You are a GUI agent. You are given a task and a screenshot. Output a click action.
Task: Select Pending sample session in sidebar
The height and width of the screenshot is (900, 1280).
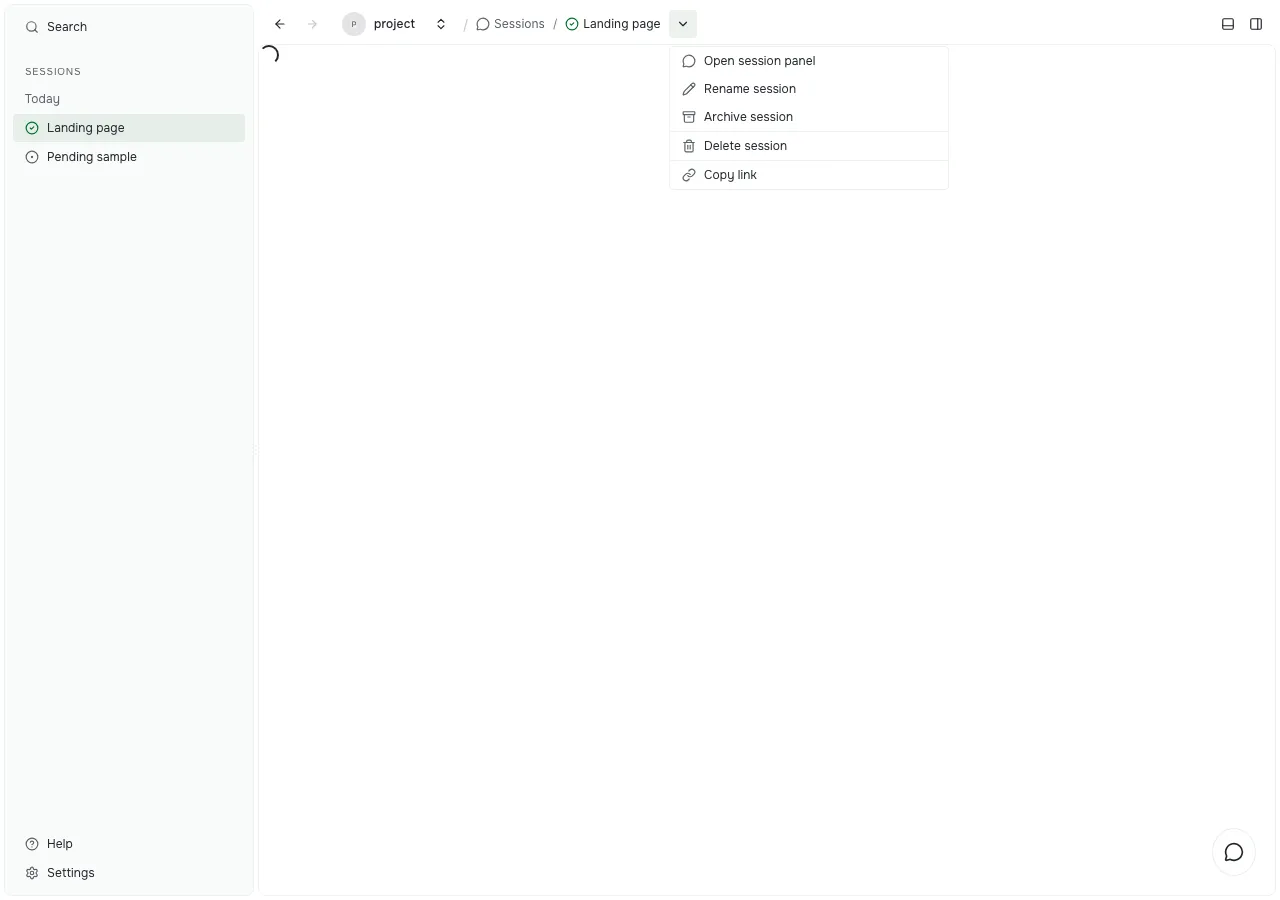click(129, 157)
